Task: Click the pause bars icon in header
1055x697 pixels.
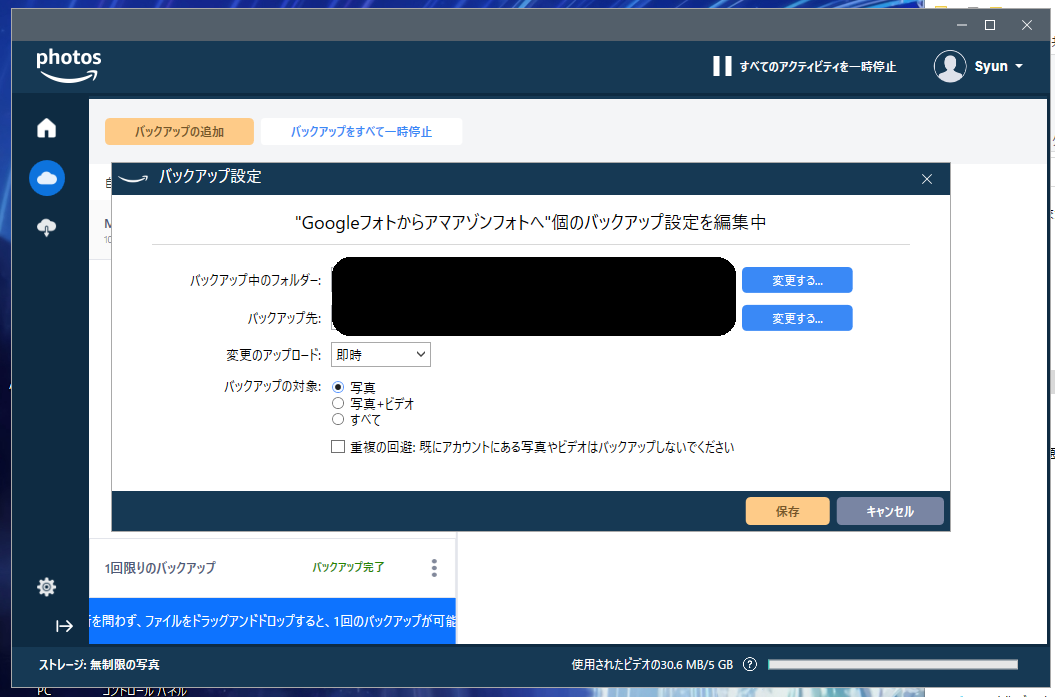Action: pyautogui.click(x=722, y=66)
